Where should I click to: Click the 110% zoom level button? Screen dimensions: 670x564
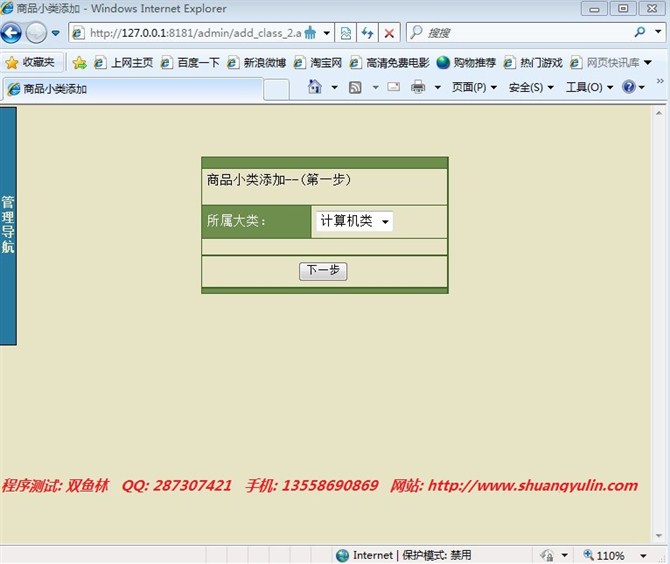coord(604,555)
